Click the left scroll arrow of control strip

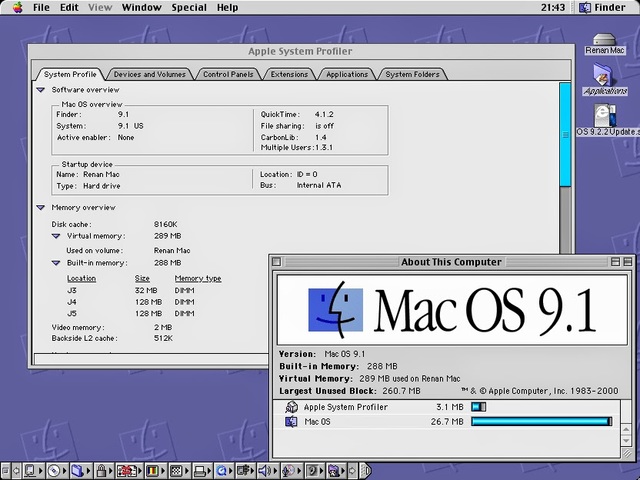(x=16, y=471)
